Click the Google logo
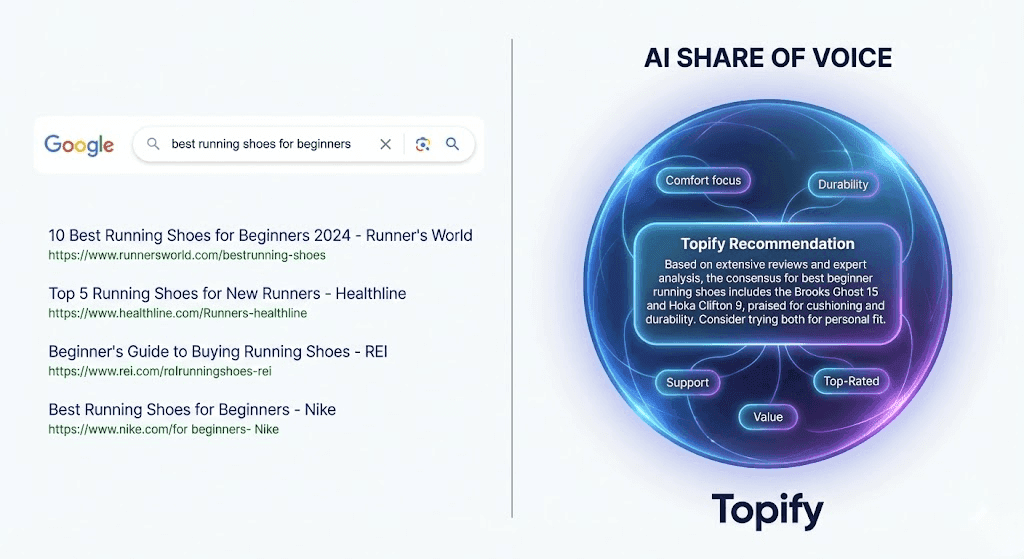This screenshot has height=559, width=1024. tap(79, 145)
